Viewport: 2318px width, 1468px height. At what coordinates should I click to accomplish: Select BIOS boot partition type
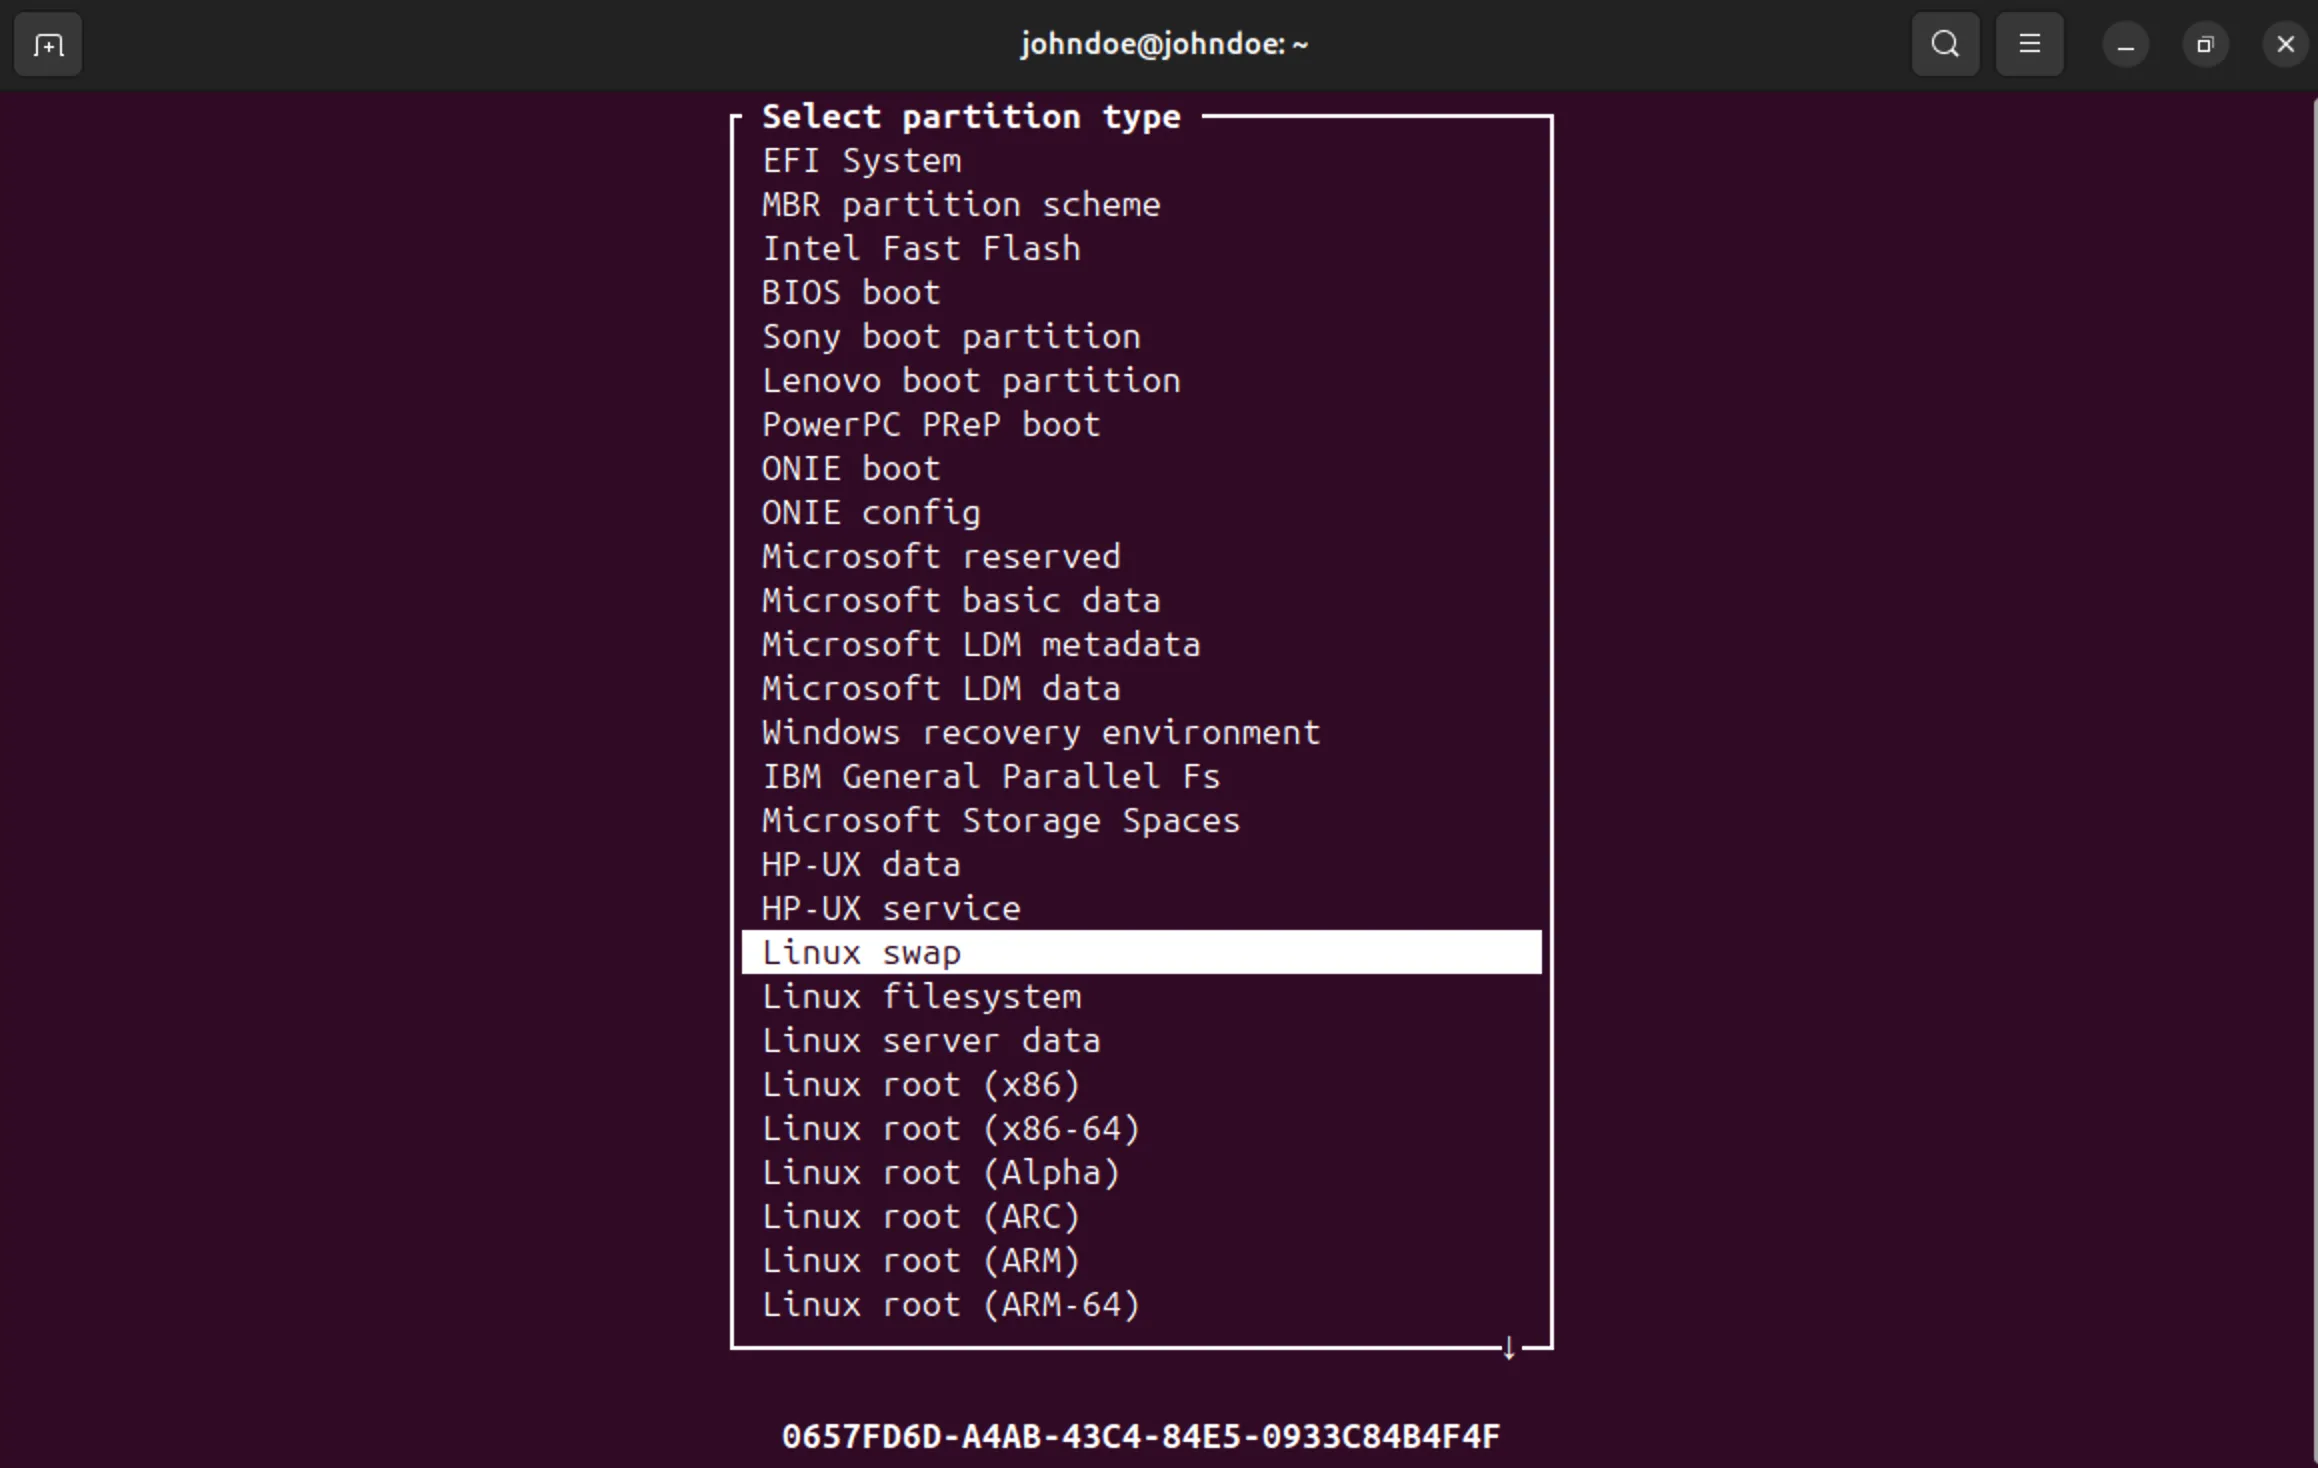coord(851,293)
